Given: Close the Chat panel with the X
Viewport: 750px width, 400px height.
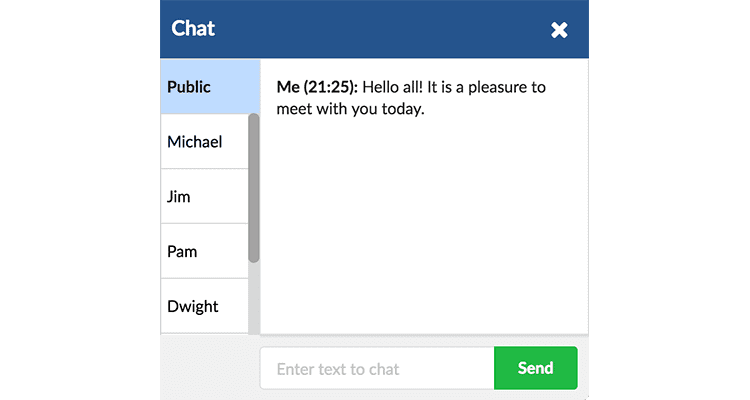Looking at the screenshot, I should point(559,30).
